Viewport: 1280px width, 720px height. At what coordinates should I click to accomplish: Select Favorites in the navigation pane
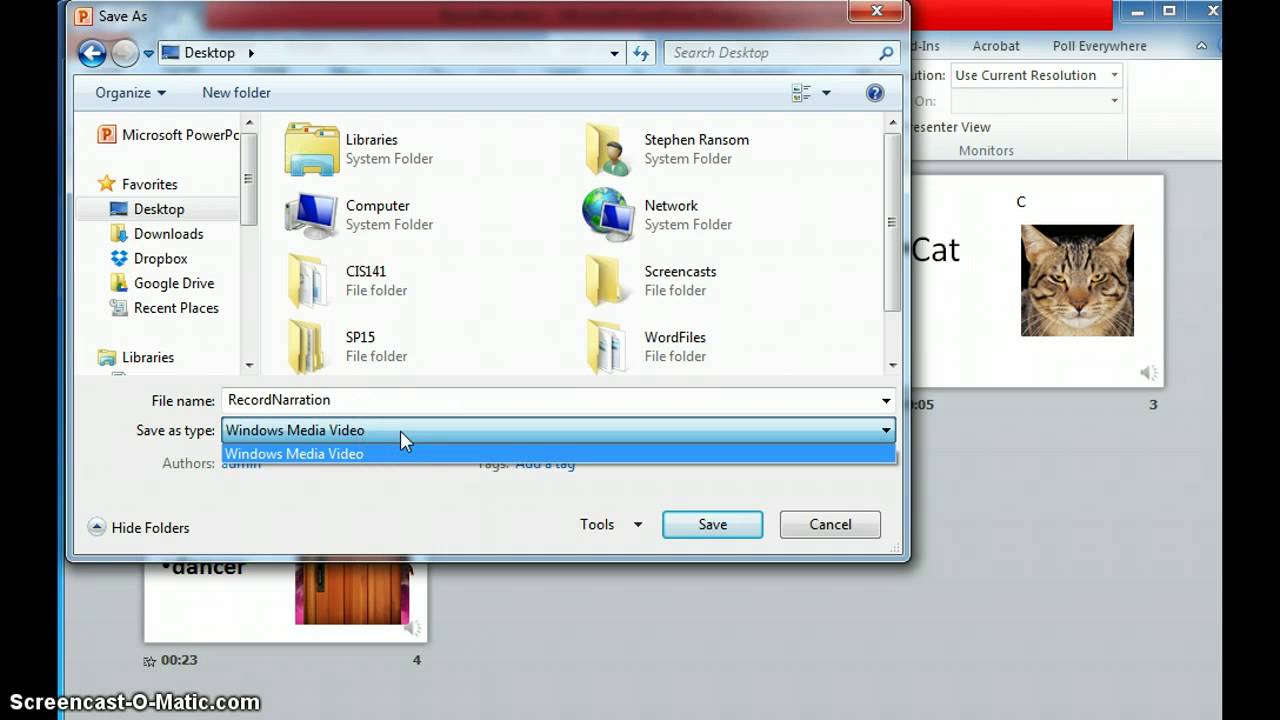tap(138, 184)
